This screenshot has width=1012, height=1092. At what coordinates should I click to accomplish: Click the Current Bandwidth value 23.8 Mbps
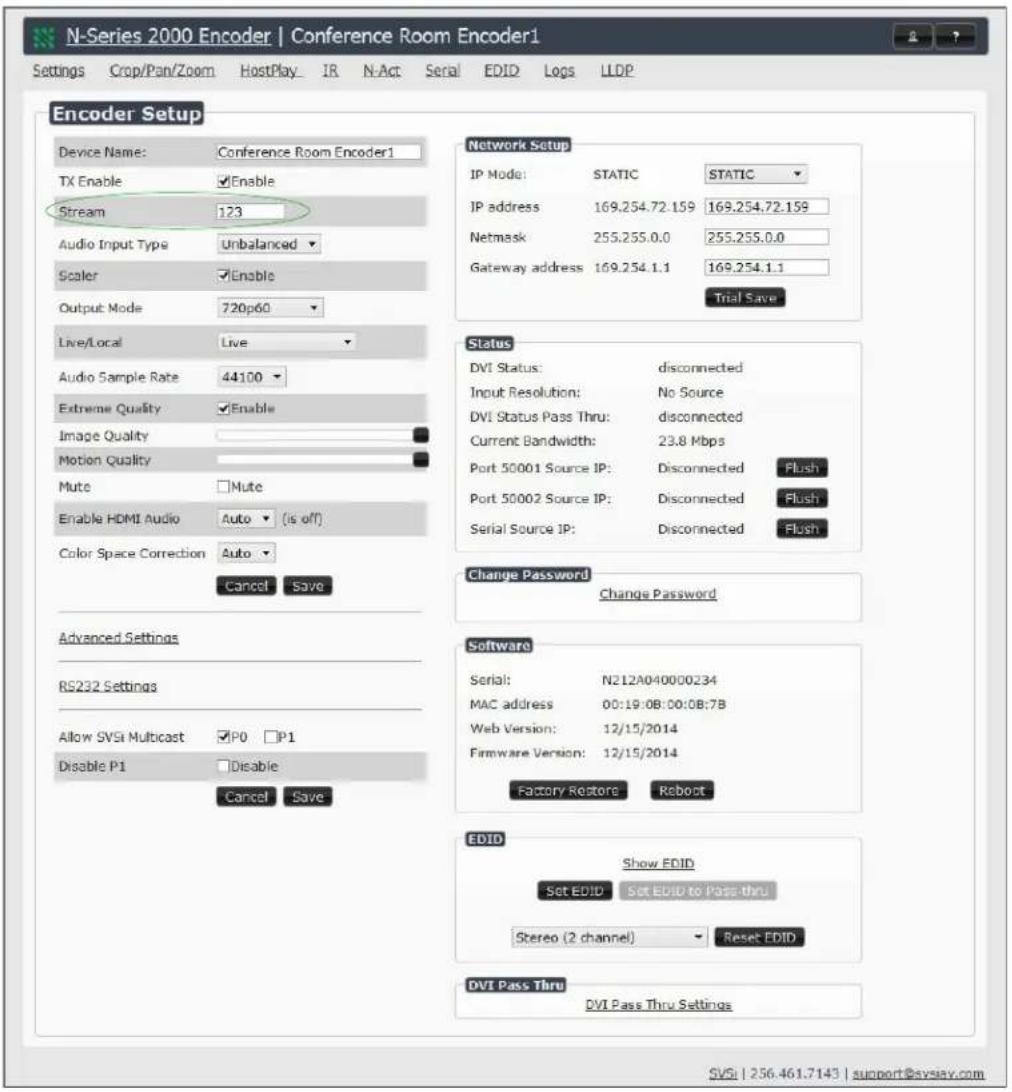click(x=692, y=442)
